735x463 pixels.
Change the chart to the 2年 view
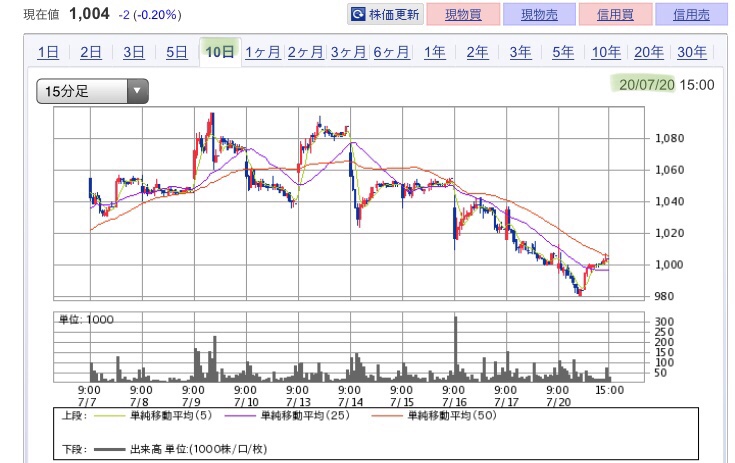click(x=477, y=52)
